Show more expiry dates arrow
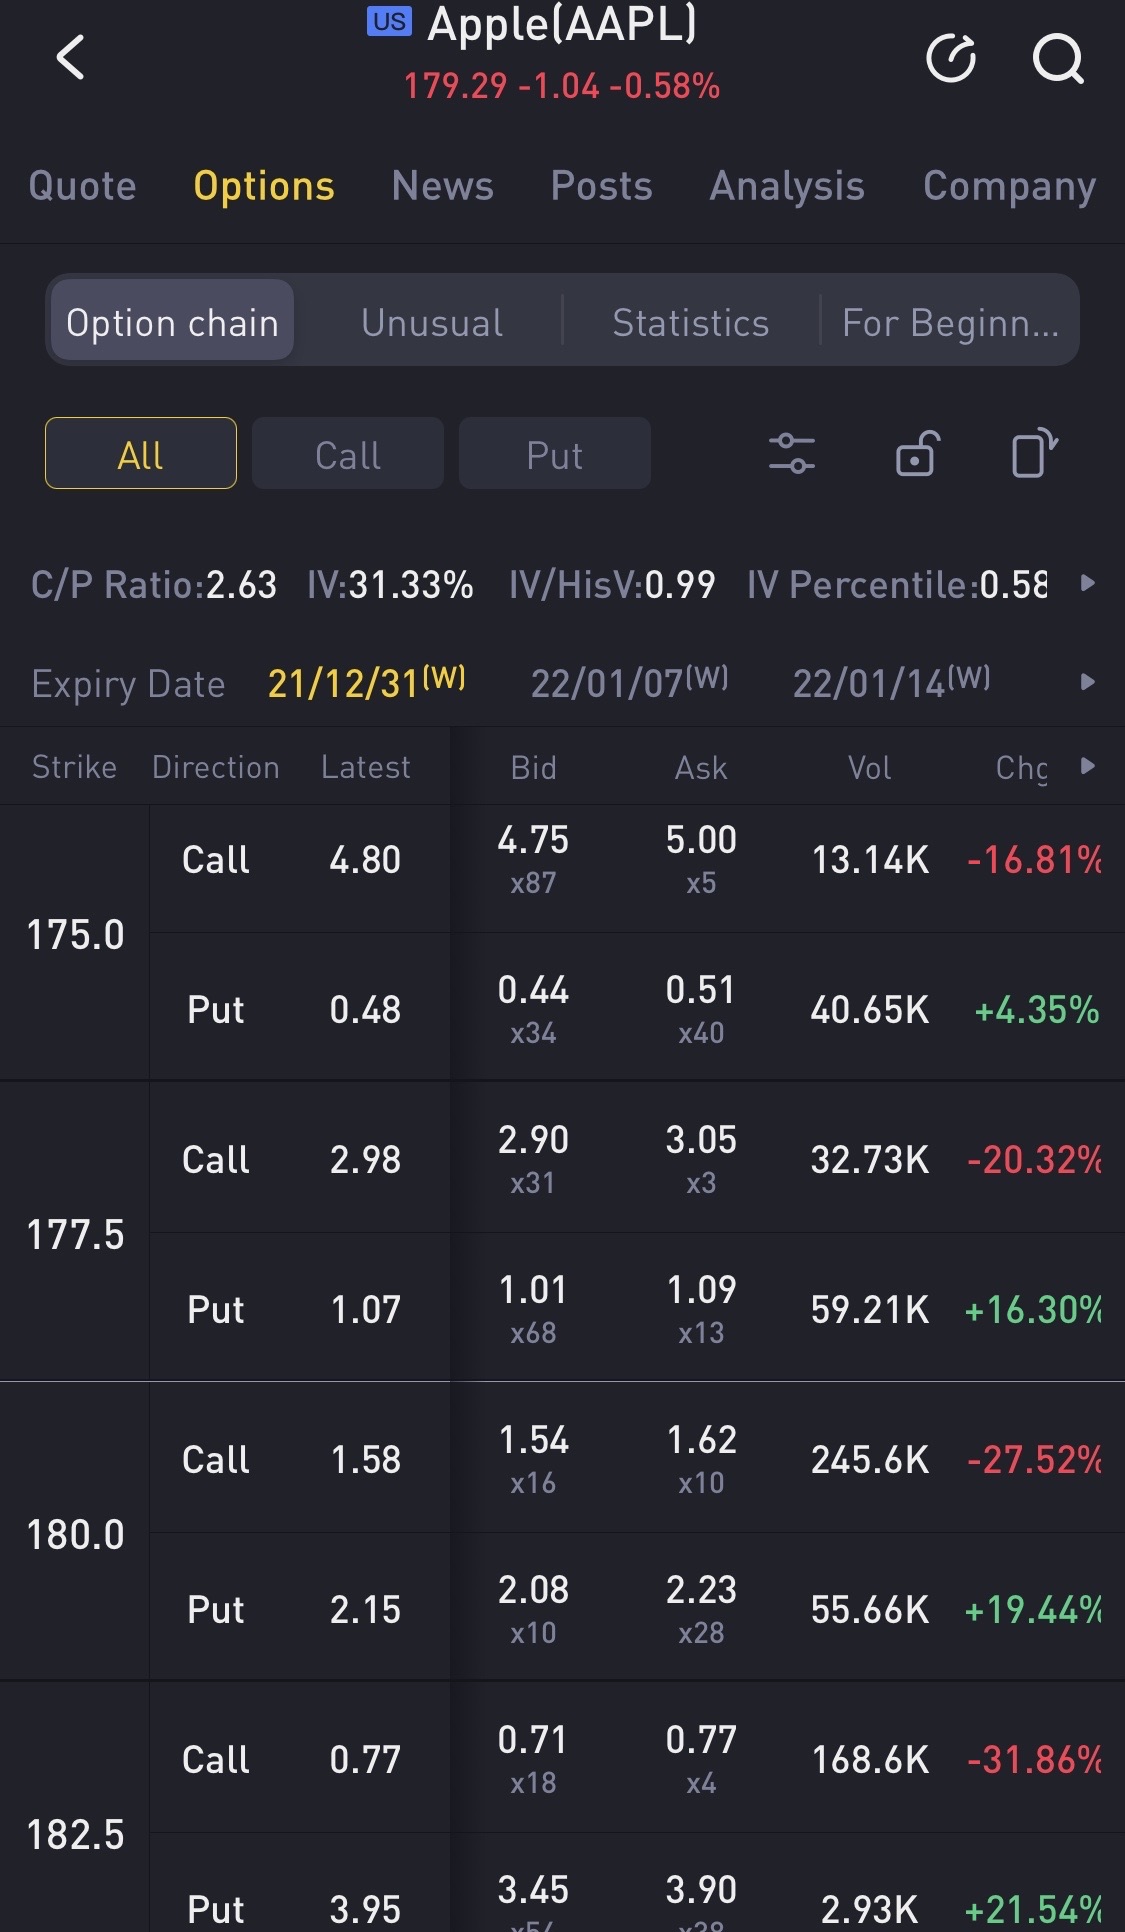Viewport: 1125px width, 1932px height. [1088, 682]
